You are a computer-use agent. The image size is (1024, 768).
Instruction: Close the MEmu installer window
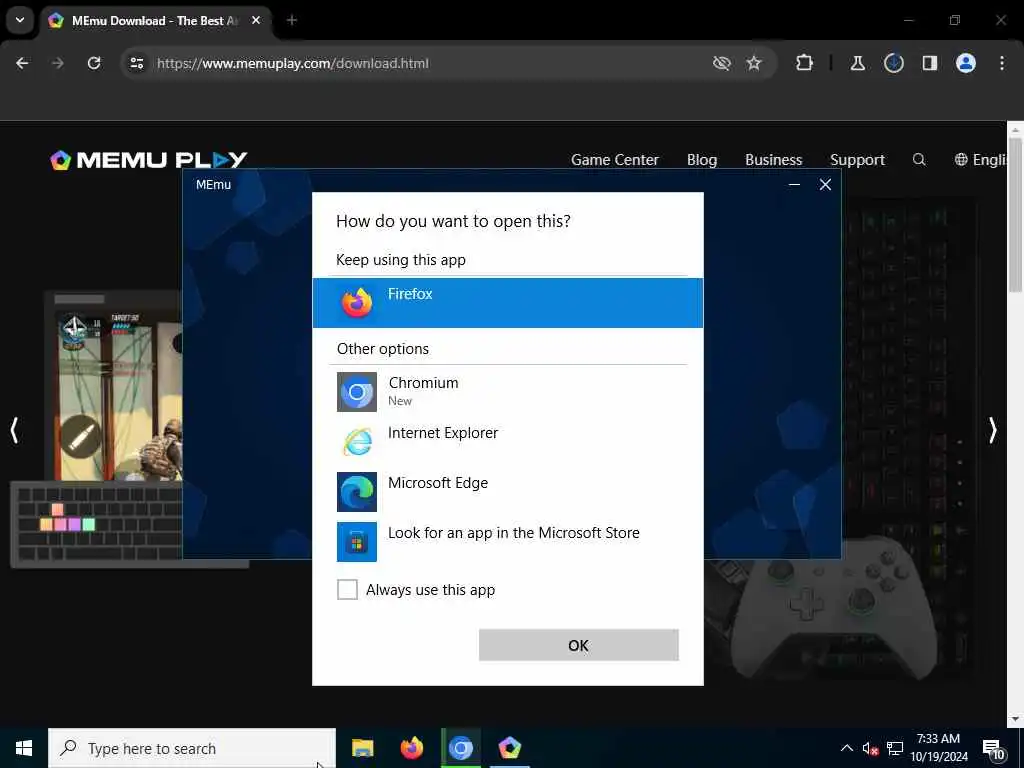point(825,185)
